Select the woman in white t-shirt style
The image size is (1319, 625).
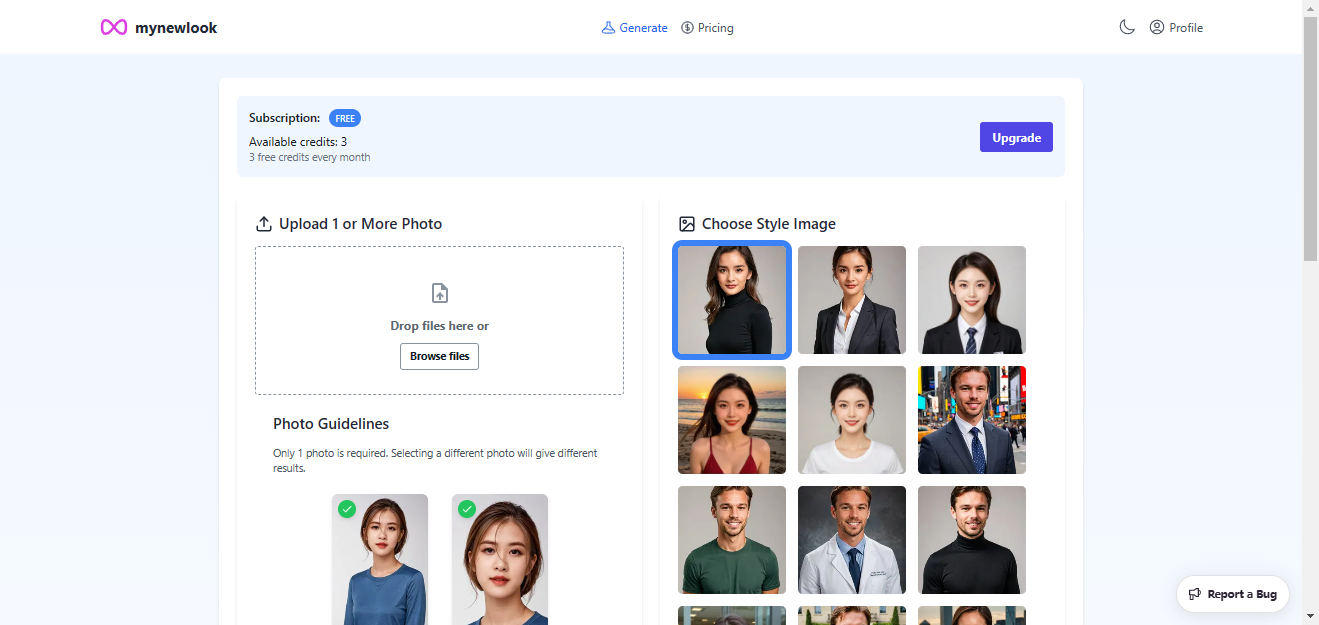pos(852,420)
